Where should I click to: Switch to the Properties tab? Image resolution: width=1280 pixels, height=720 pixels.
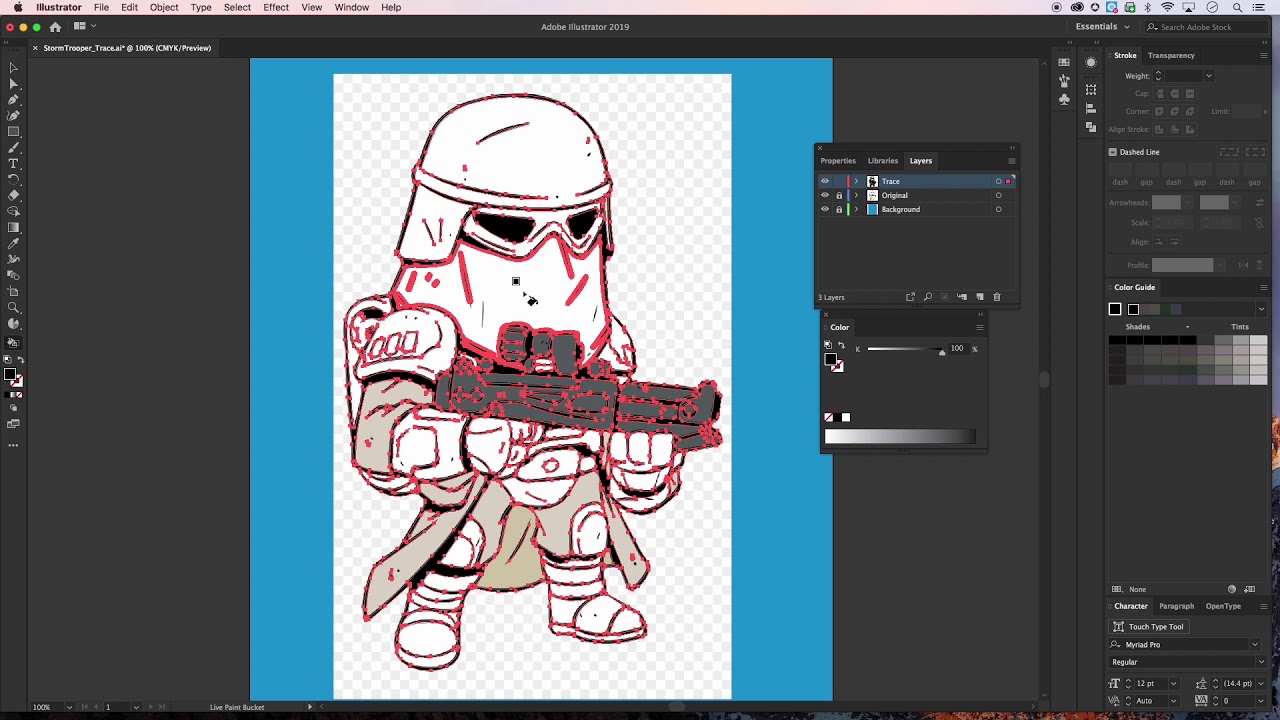(x=838, y=161)
